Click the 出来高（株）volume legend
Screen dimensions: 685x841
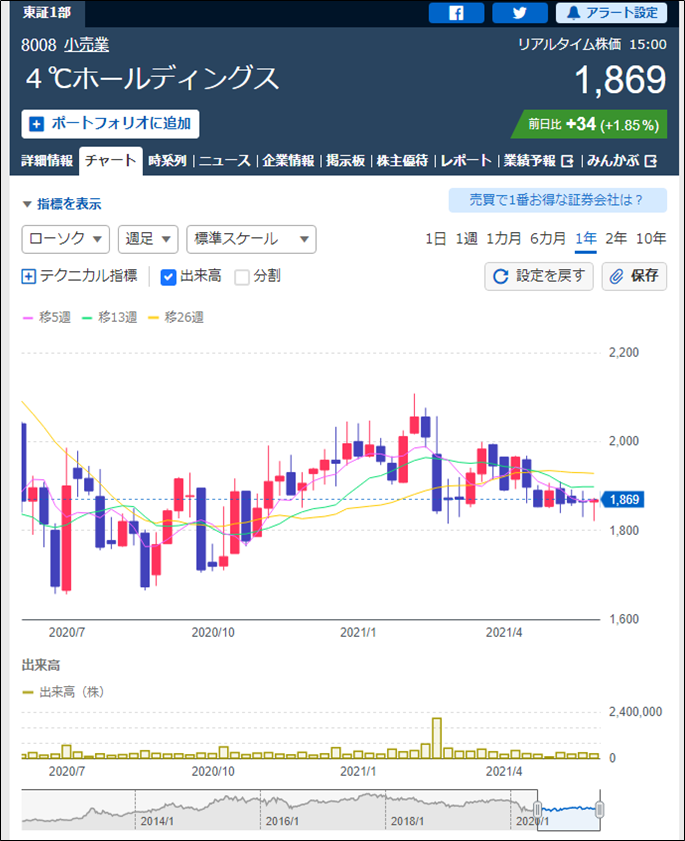(63, 692)
